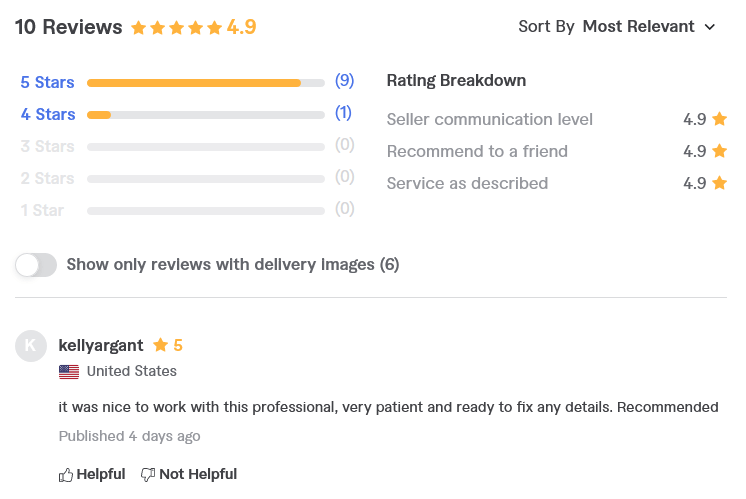Expand the sort chevron arrow
Viewport: 746px width, 499px height.
[x=710, y=27]
